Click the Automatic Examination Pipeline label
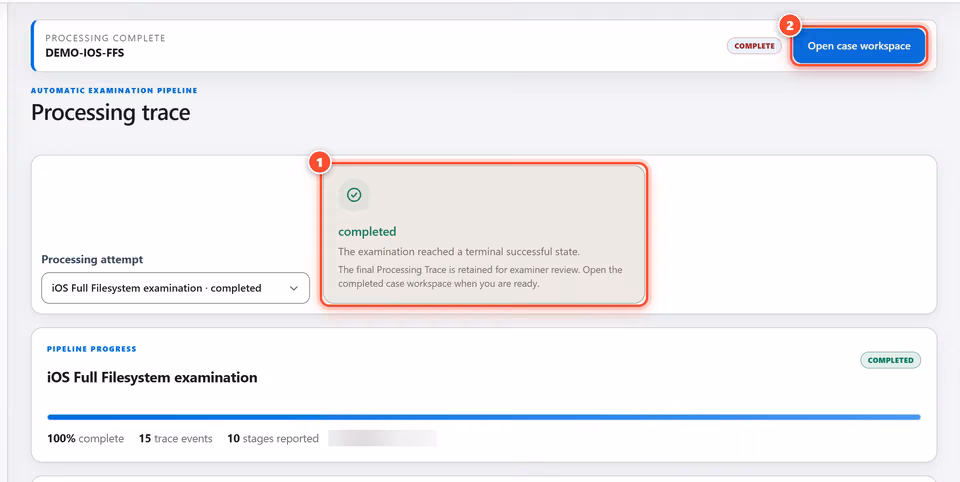 click(x=114, y=91)
